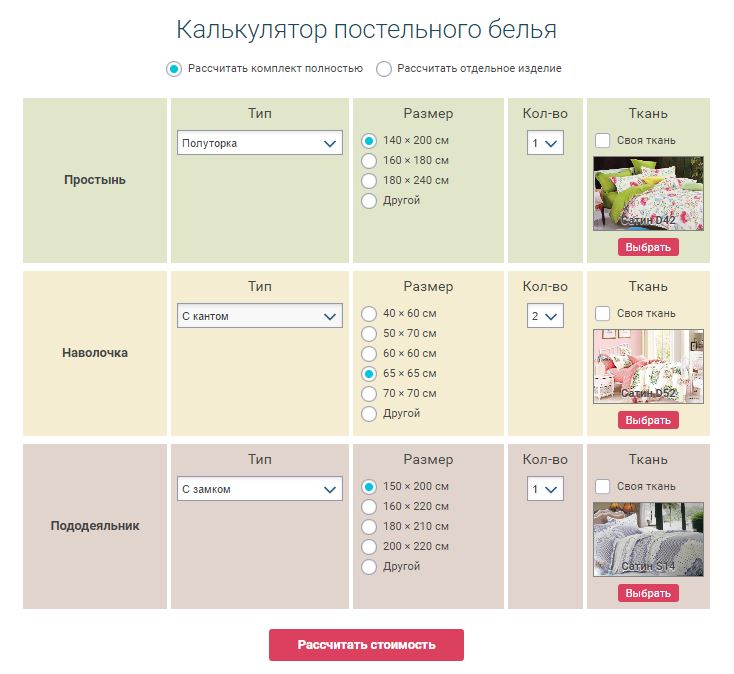This screenshot has height=674, width=734.
Task: Choose sheet size 160 × 180 см
Action: 369,160
